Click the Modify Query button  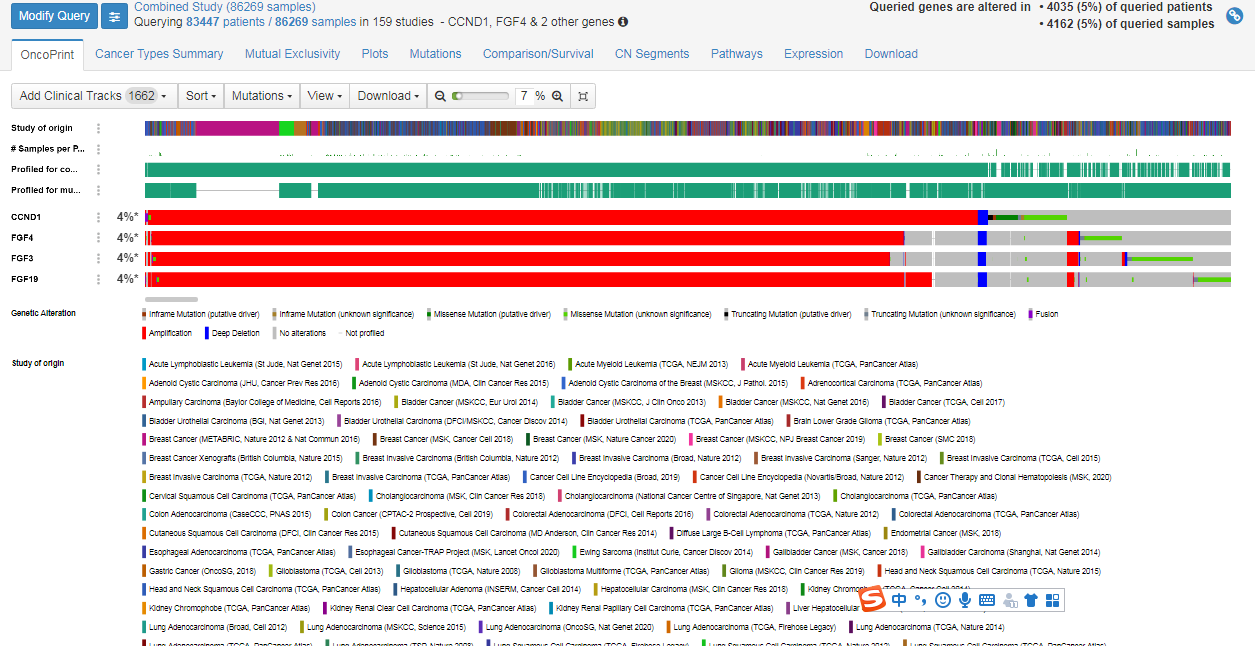(54, 16)
